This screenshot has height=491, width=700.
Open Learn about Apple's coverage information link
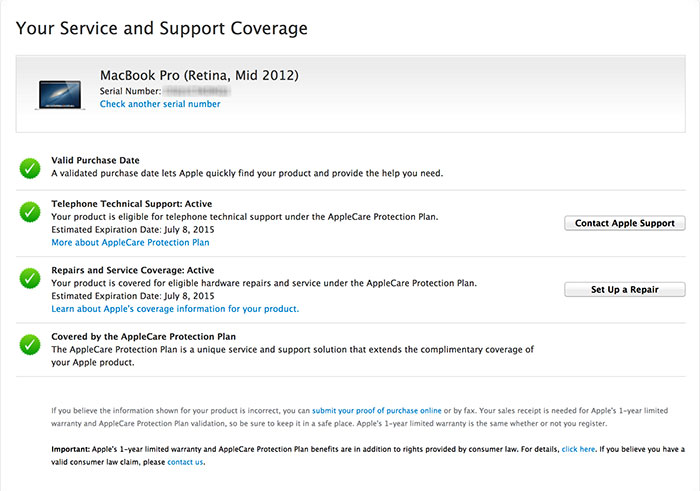[175, 309]
